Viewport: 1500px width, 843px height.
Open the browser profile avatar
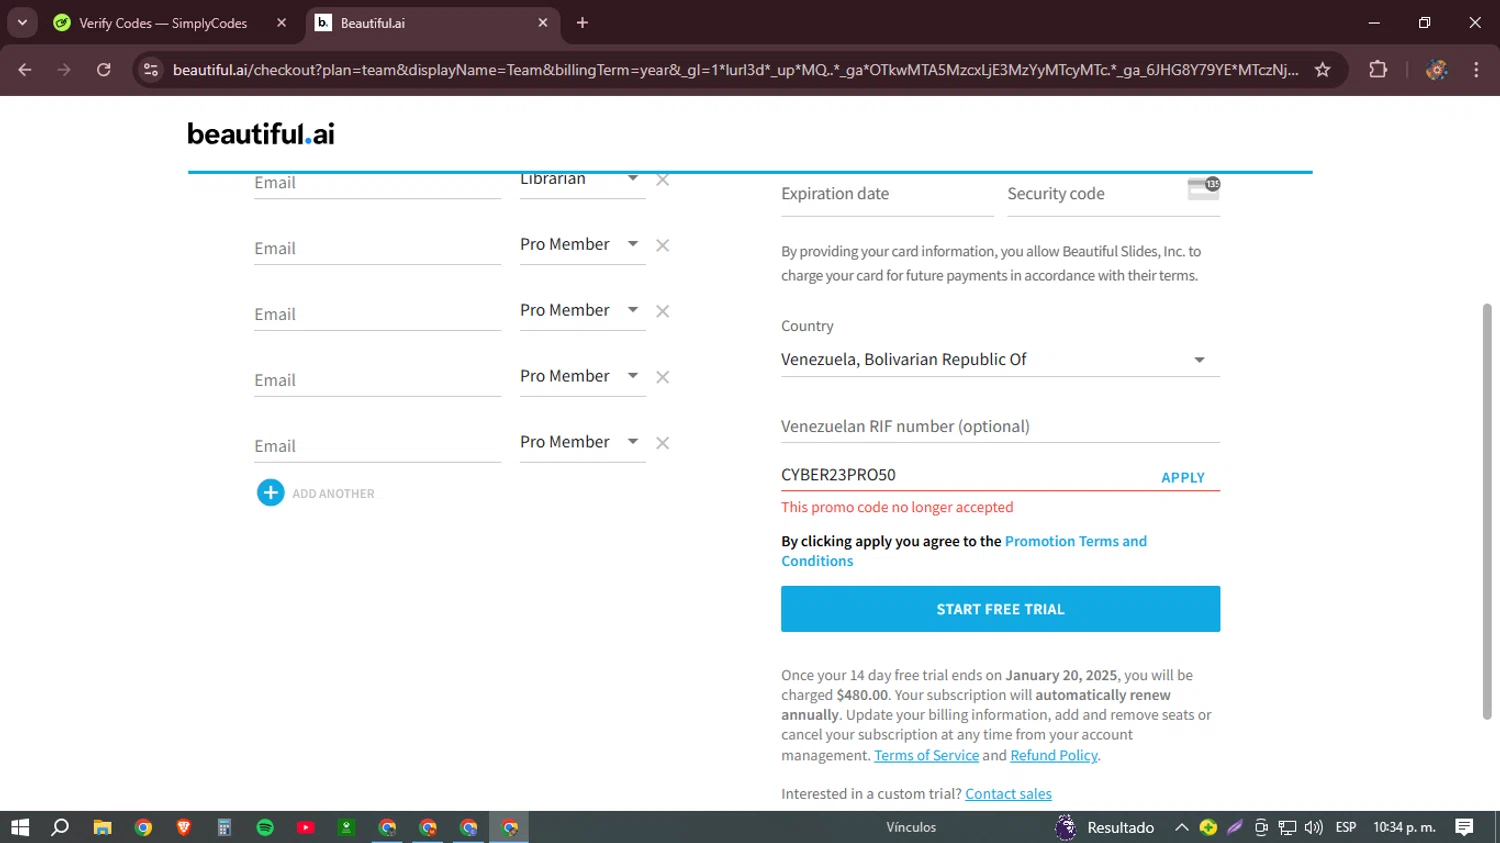1437,69
